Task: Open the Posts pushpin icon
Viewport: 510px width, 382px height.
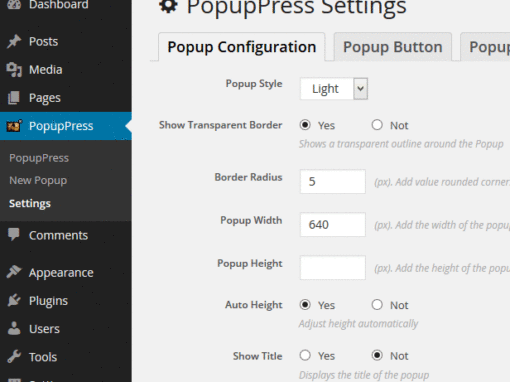Action: [x=14, y=42]
